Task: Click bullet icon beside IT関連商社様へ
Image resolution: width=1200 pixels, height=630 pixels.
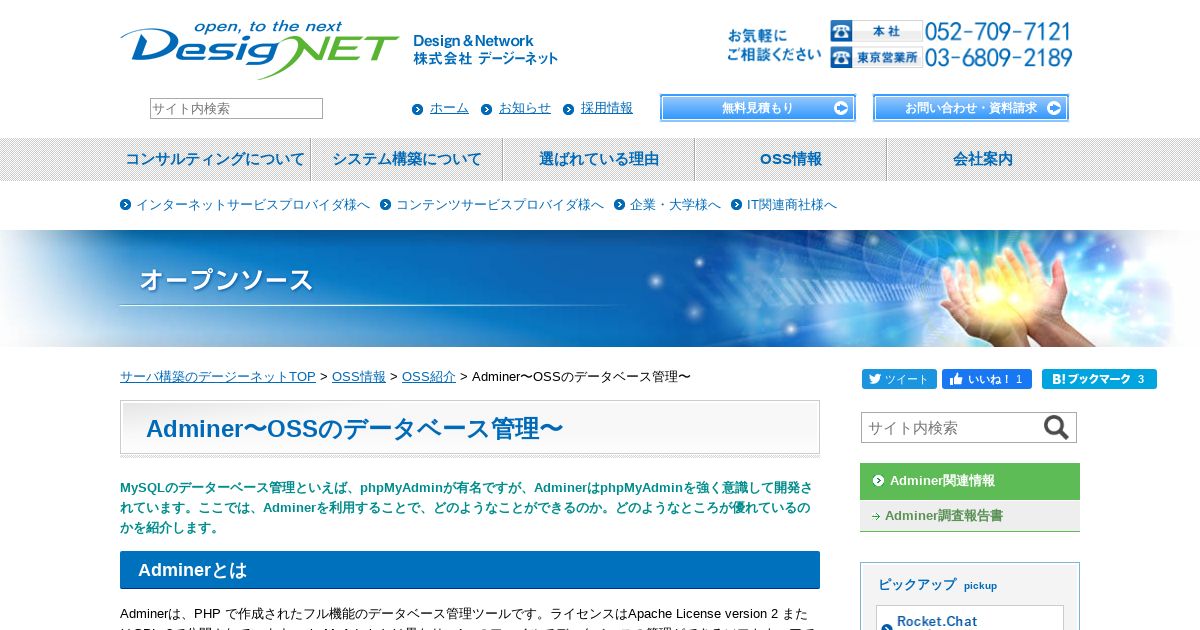Action: tap(737, 205)
